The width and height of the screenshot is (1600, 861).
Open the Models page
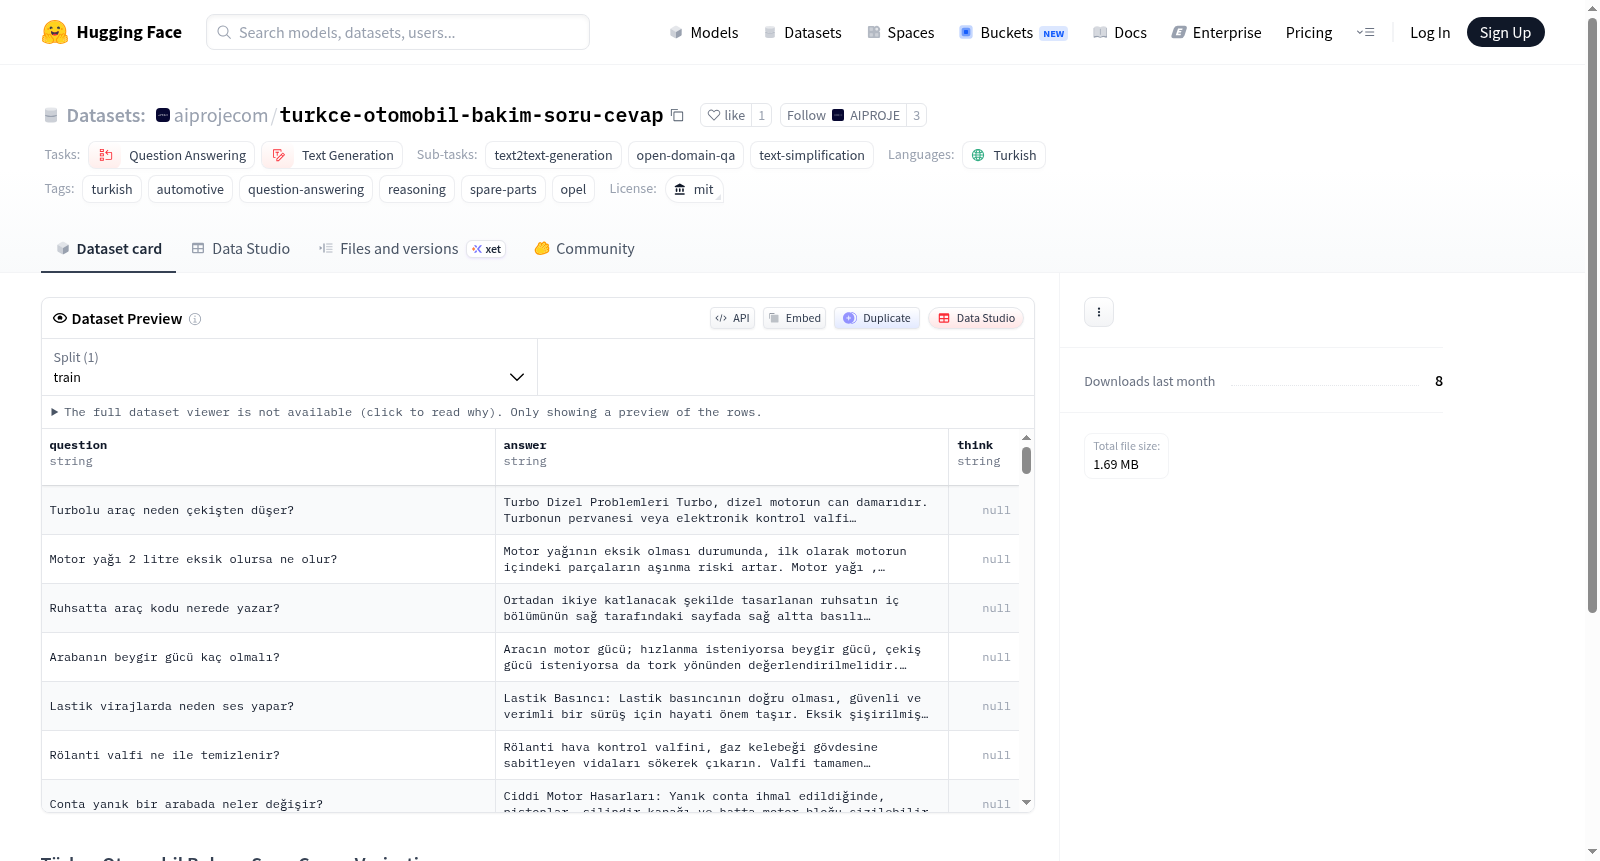[x=704, y=32]
